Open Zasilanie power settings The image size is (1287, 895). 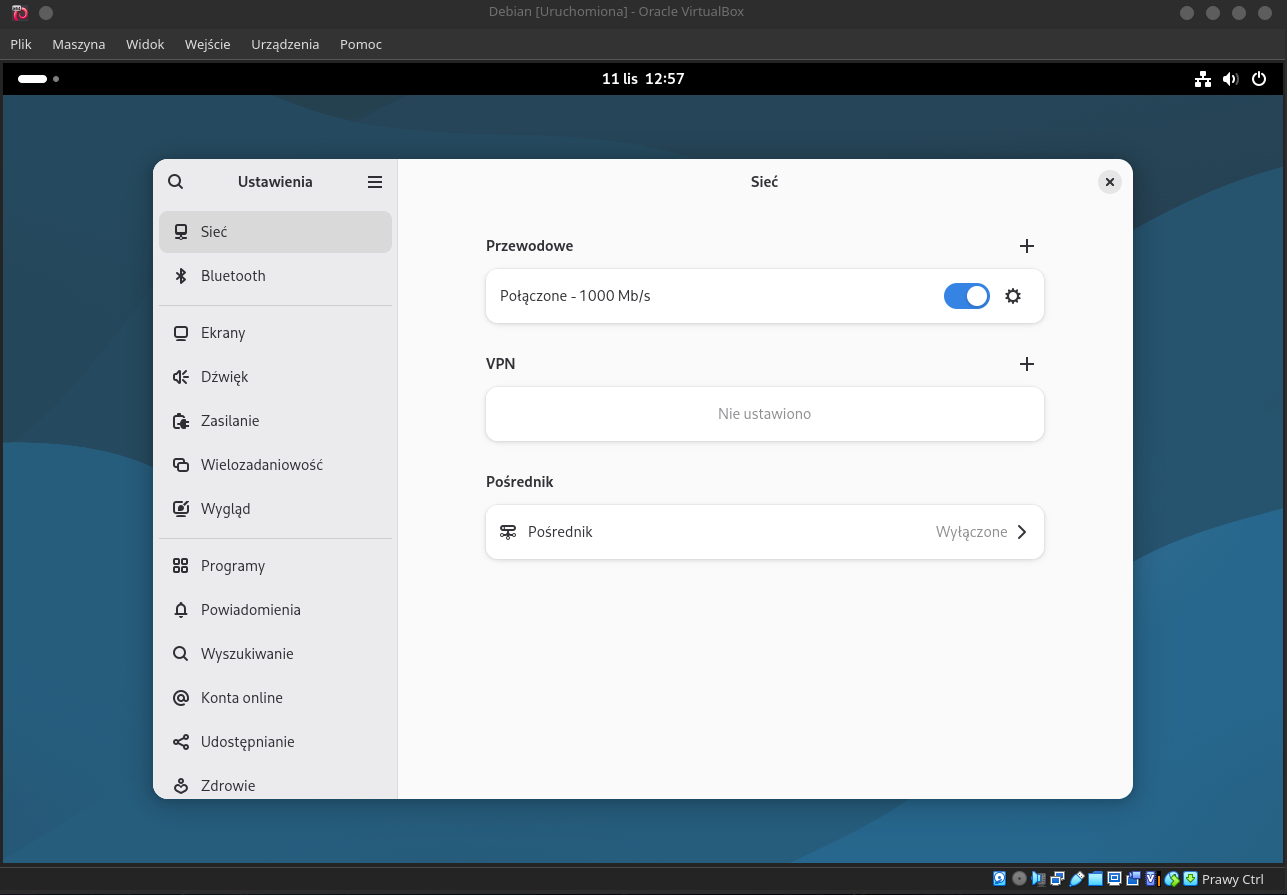[275, 421]
